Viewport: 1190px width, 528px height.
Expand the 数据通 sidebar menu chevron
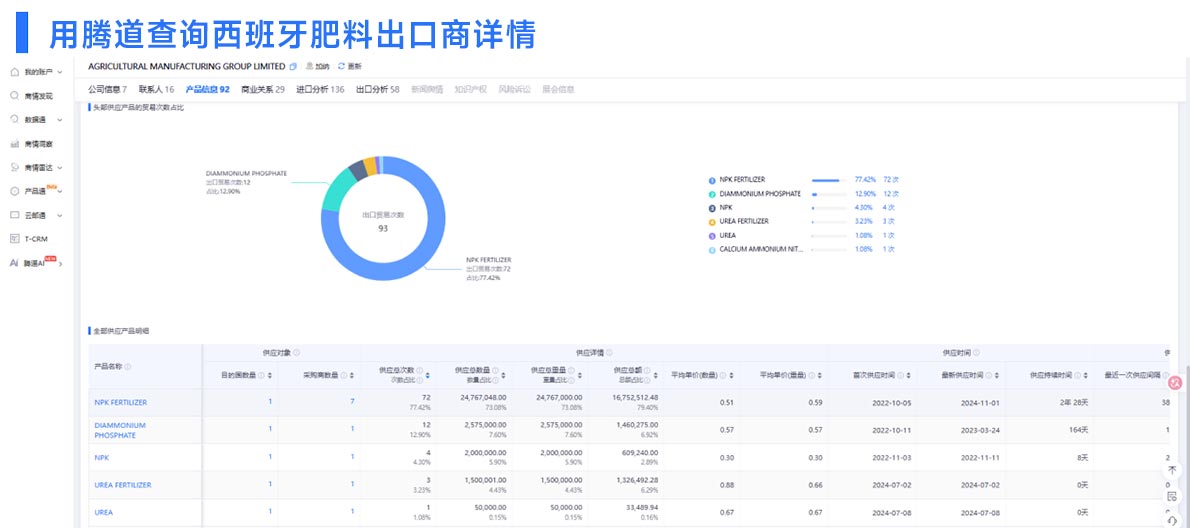(60, 120)
